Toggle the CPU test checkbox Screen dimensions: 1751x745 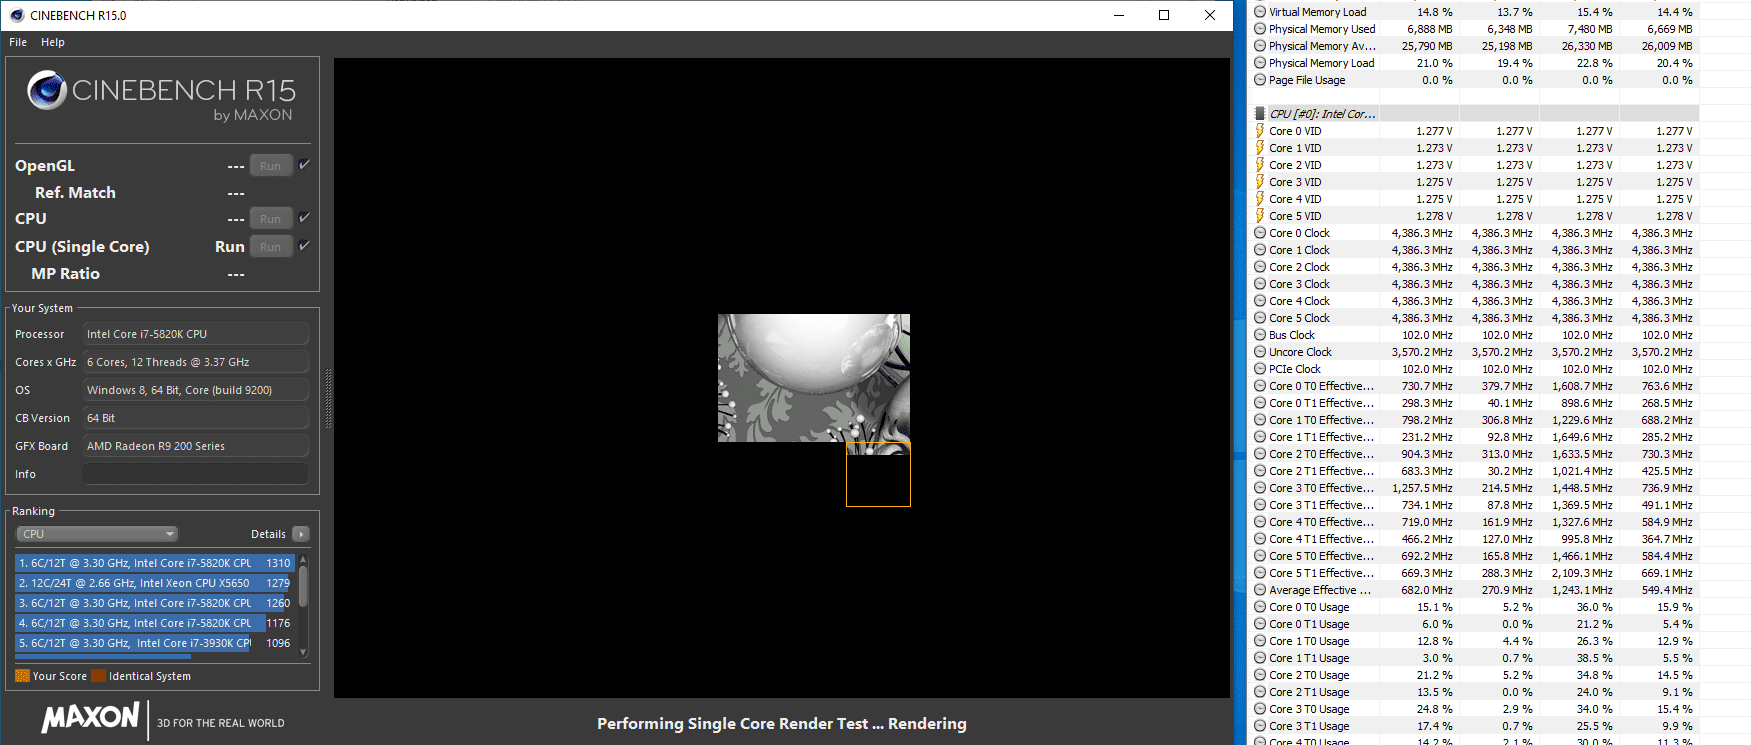(304, 217)
